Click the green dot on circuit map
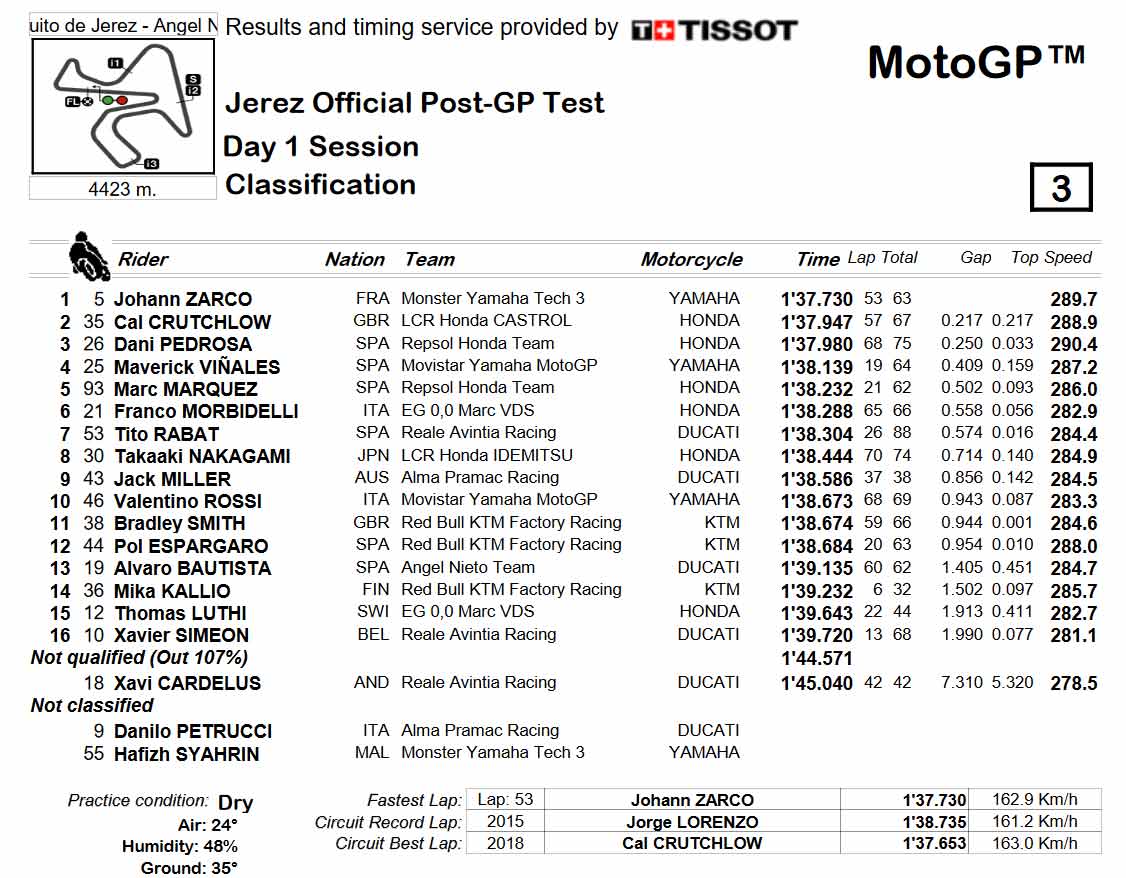This screenshot has height=878, width=1126. [108, 101]
